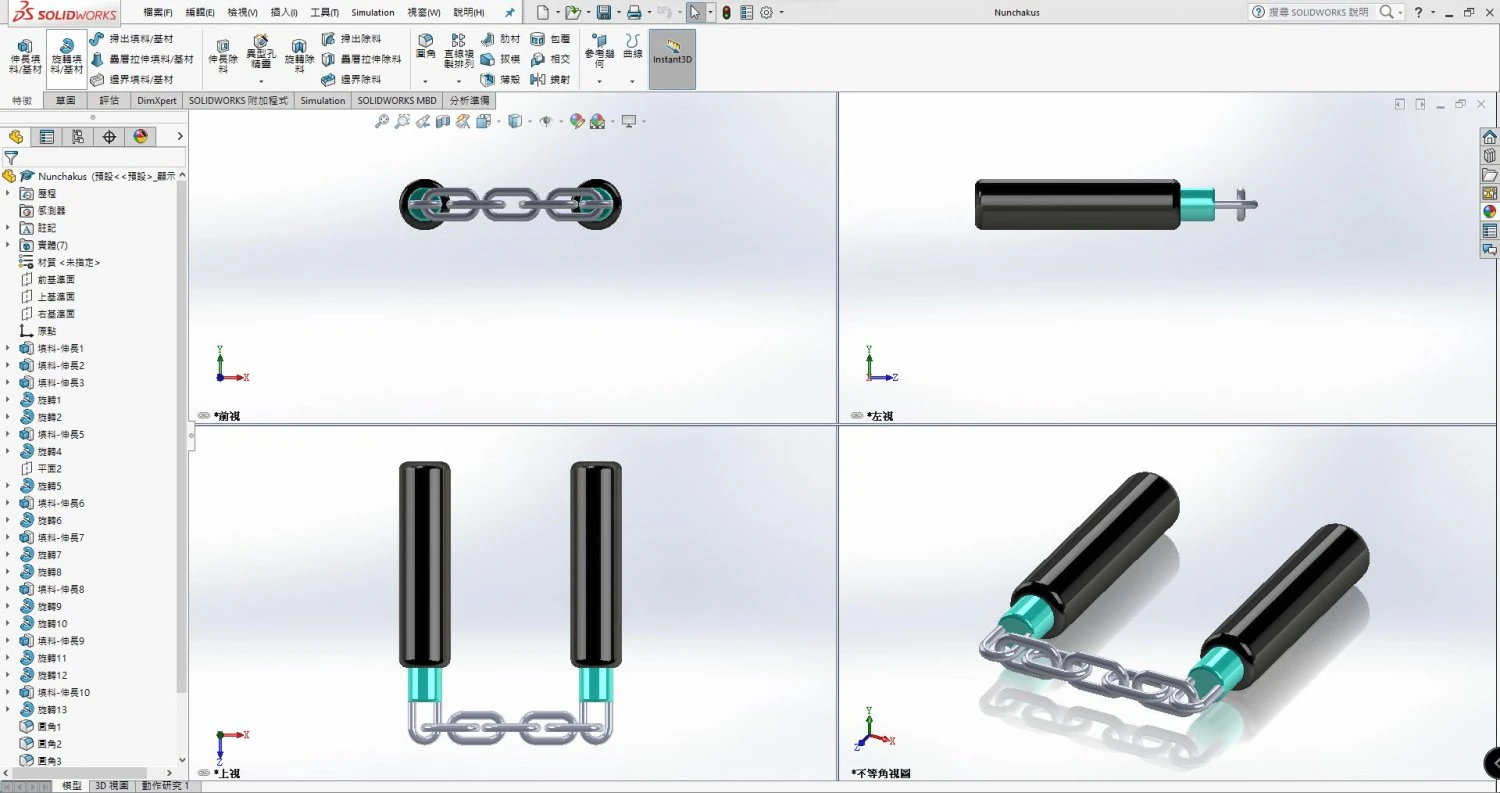
Task: Choose the 掃出填料/基材 sweep boss tool
Action: 131,39
